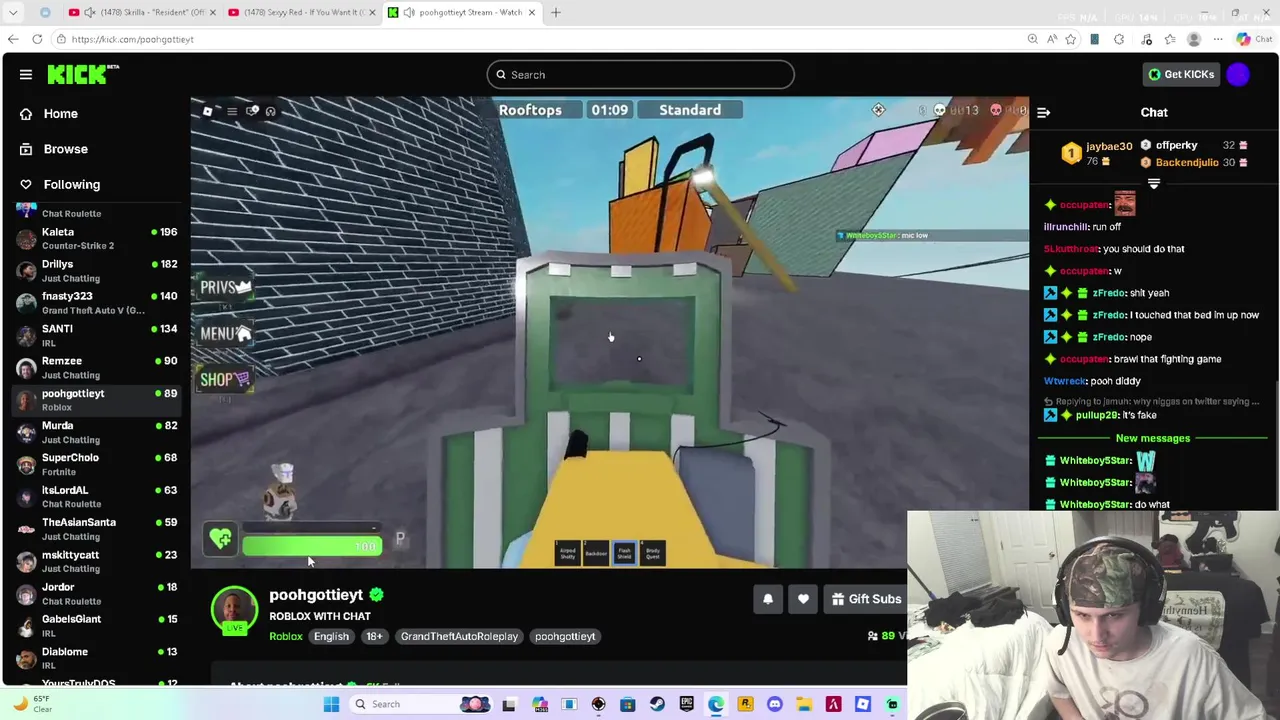This screenshot has height=720, width=1280.
Task: Open Remzee channel in sidebar
Action: (x=97, y=367)
